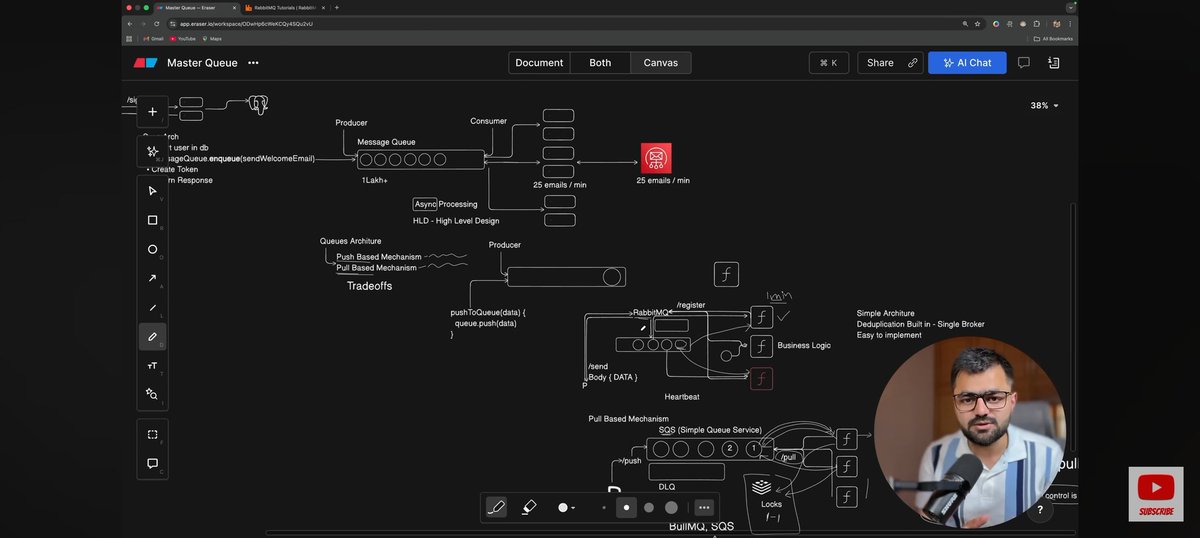Open the Command K search button
The width and height of the screenshot is (1200, 538).
829,62
